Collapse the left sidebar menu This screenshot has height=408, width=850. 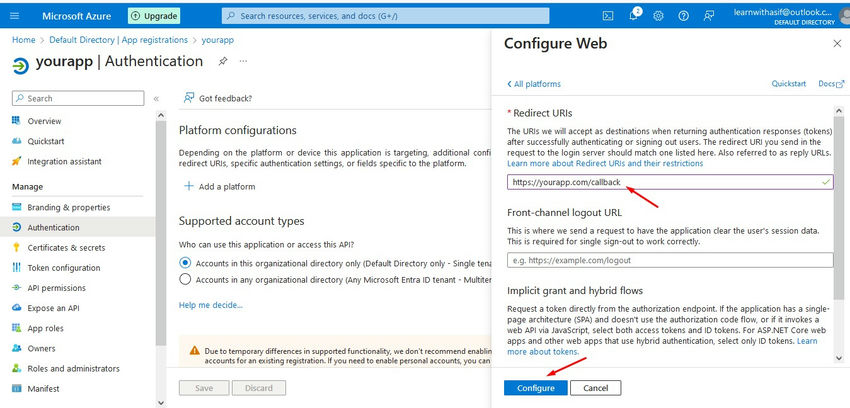156,98
